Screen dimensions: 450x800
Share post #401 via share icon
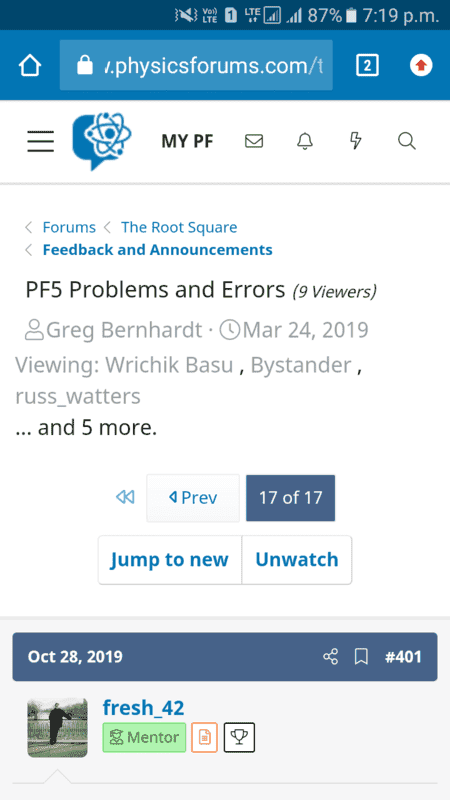point(331,657)
